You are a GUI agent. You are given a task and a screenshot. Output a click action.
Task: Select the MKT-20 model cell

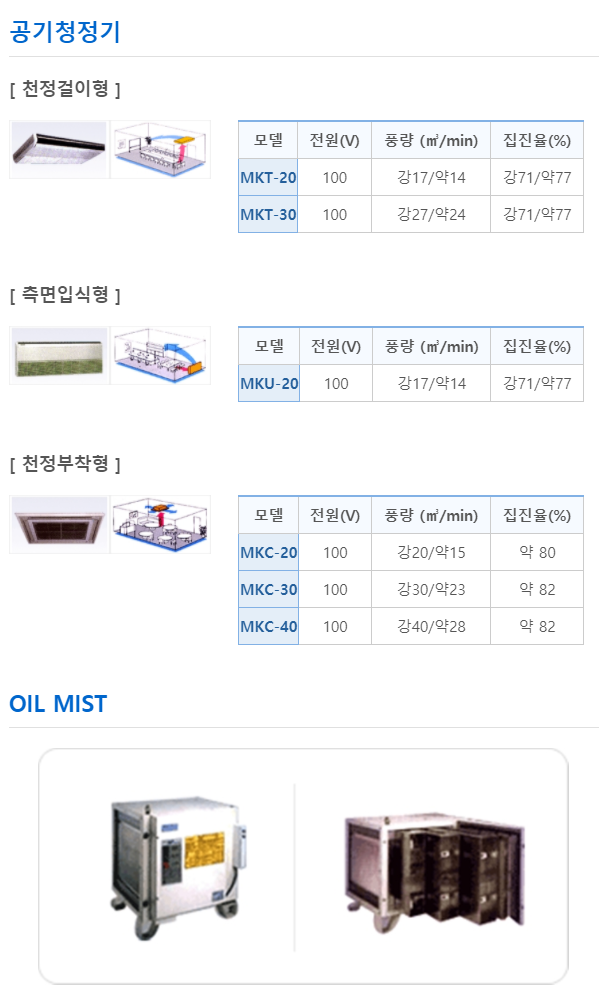(x=268, y=178)
